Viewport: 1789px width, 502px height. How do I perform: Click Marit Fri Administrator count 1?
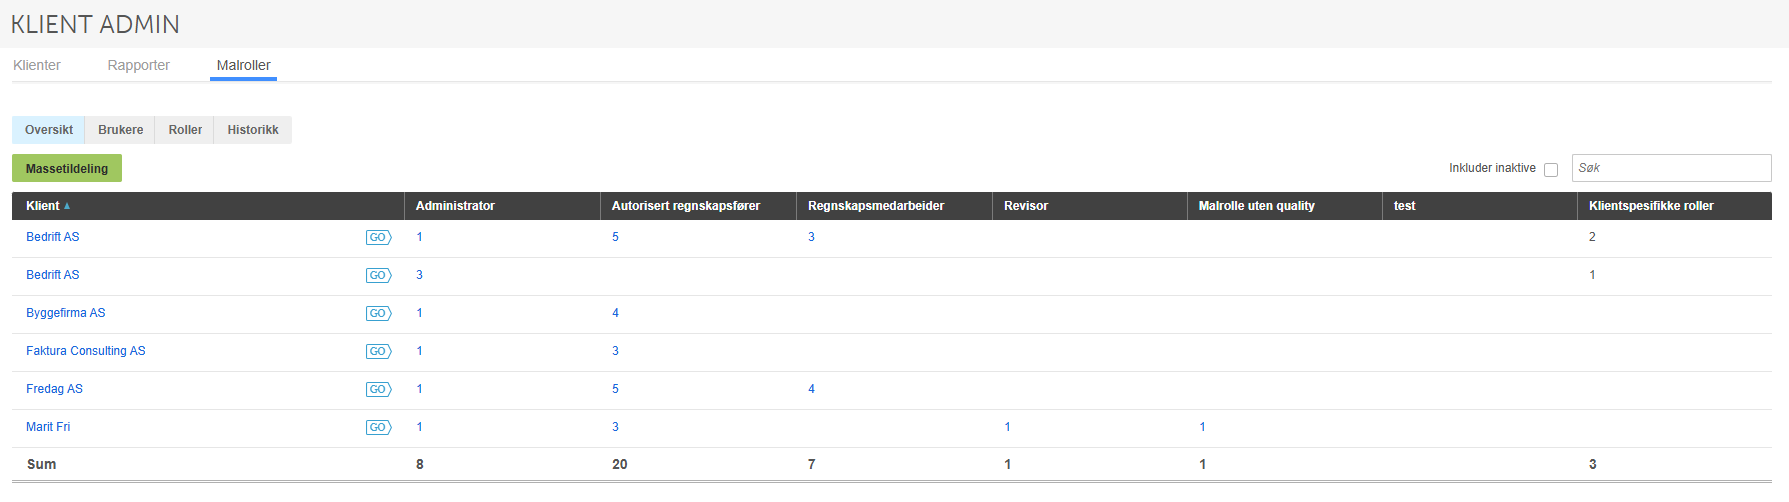419,427
